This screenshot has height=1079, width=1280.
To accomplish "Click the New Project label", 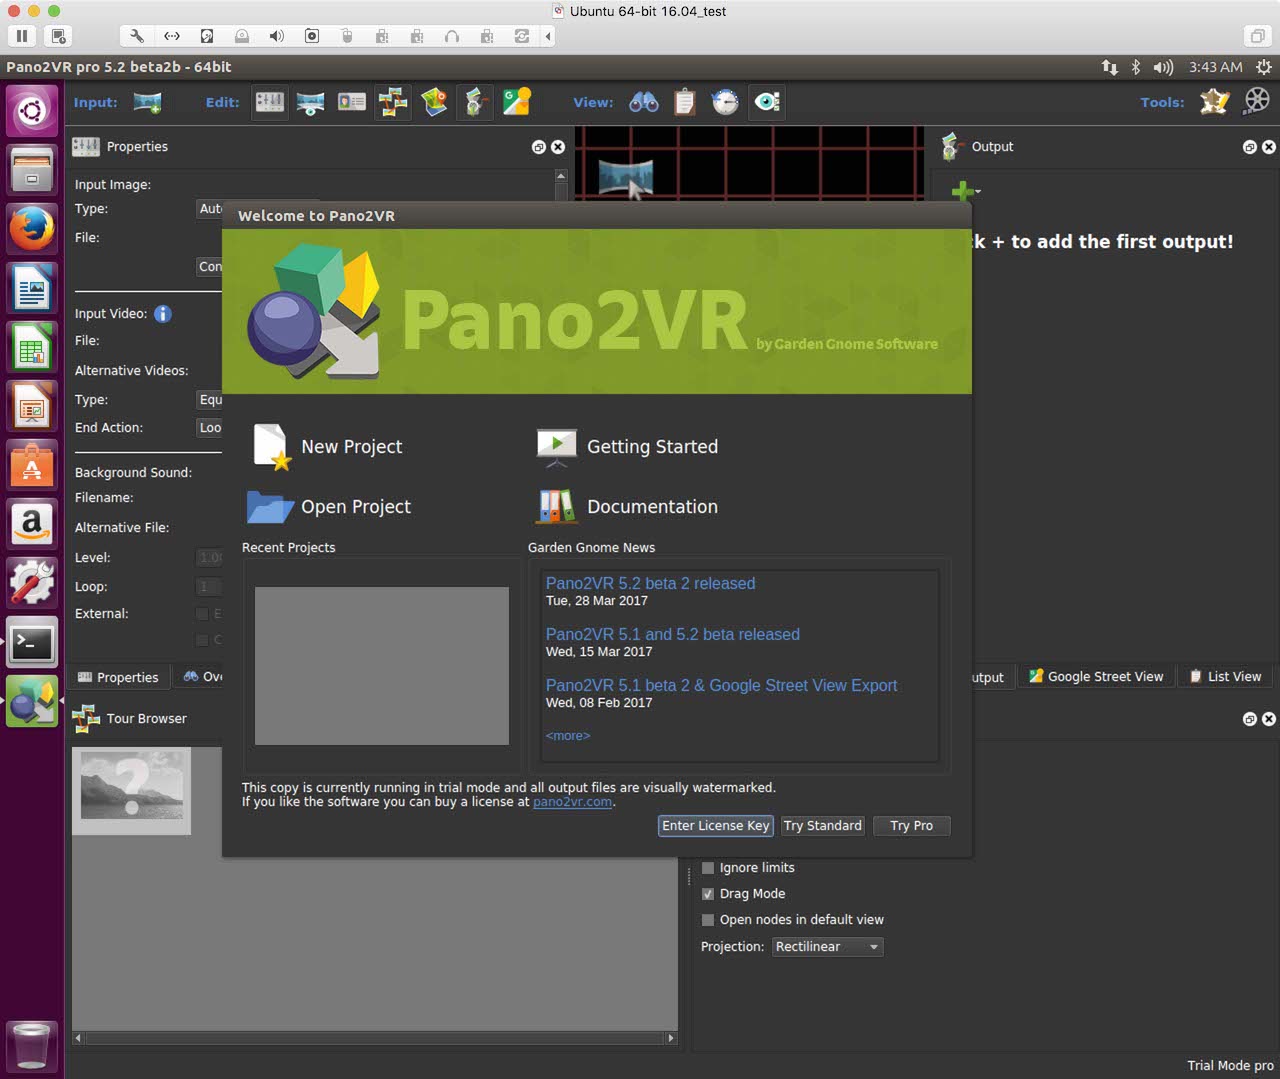I will point(352,447).
